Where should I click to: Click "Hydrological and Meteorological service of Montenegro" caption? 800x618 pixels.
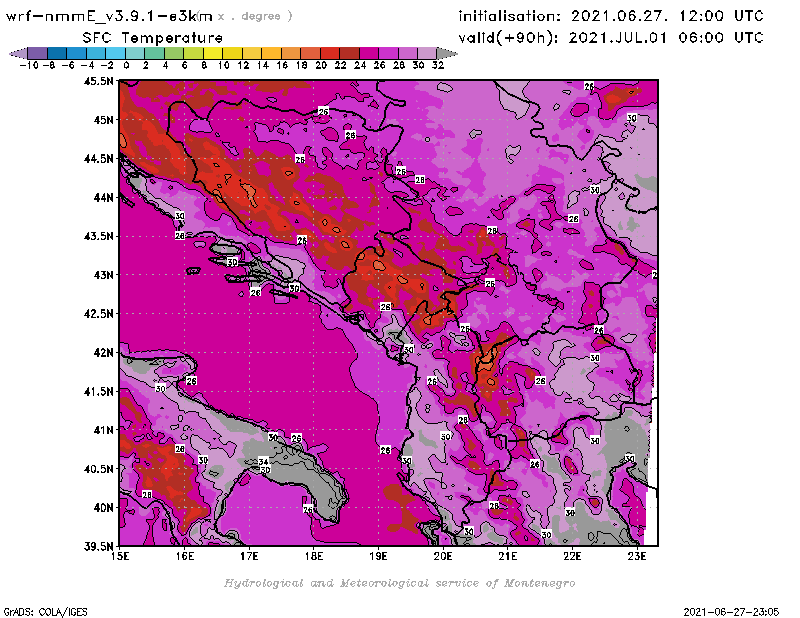point(399,583)
